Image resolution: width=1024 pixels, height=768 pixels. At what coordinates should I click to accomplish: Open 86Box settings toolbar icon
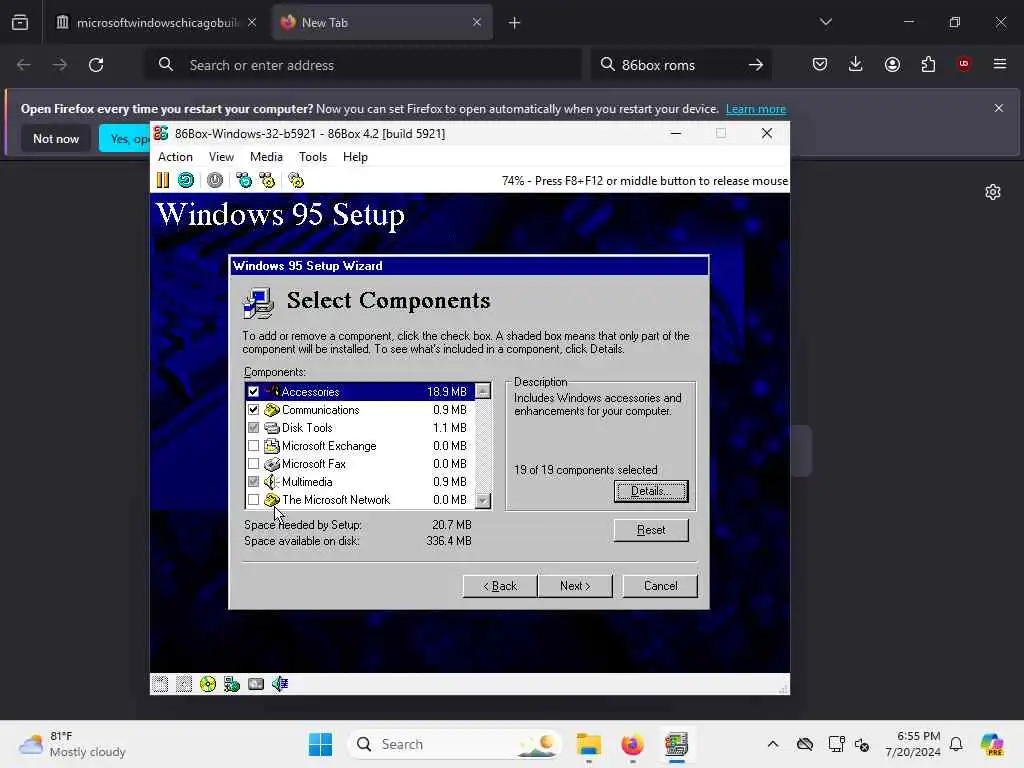coord(296,180)
